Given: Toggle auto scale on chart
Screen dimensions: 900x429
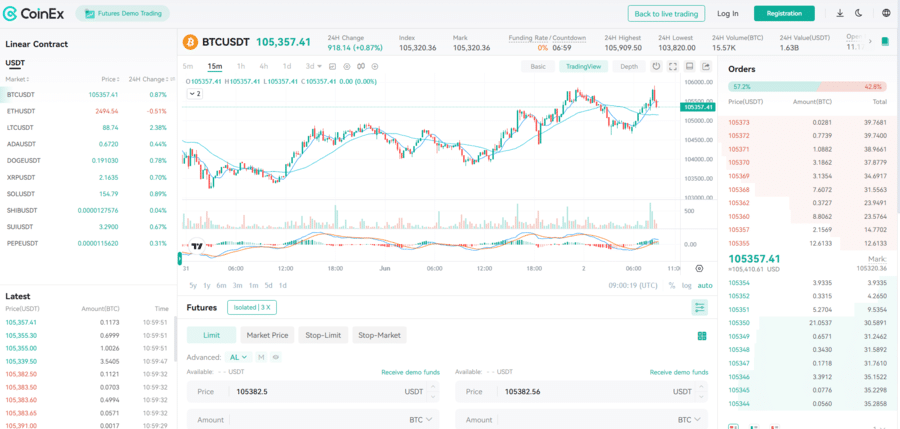Looking at the screenshot, I should coord(705,285).
